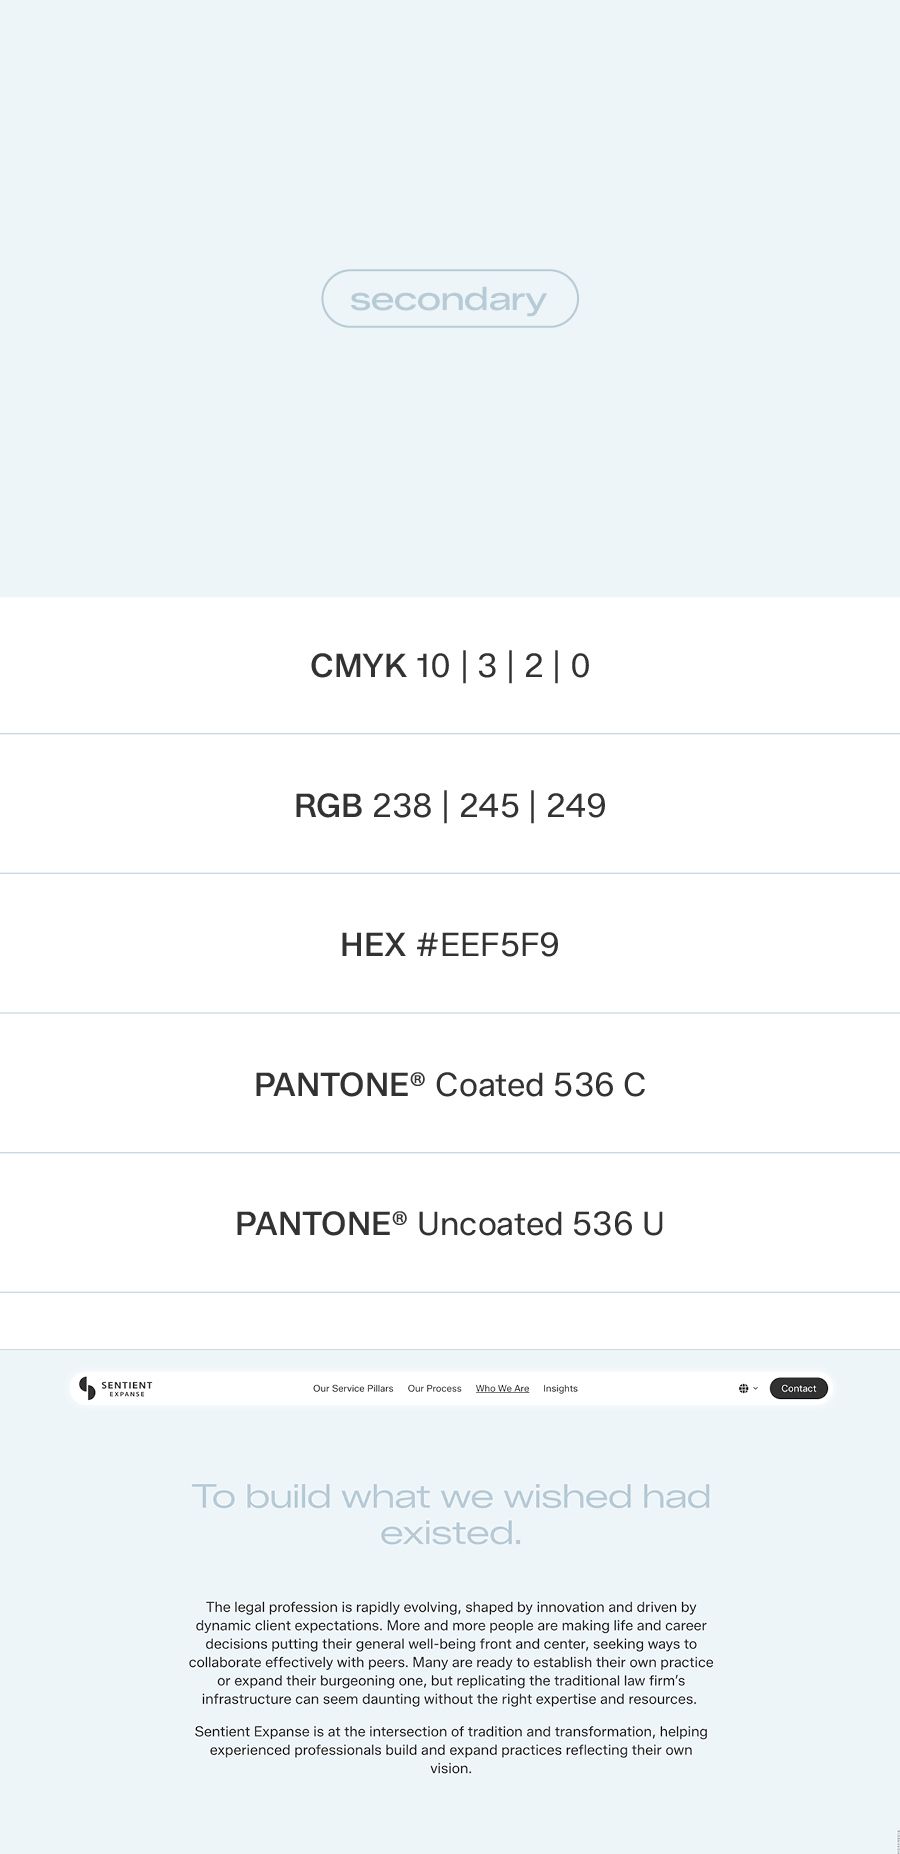Click the SENTIENT EXPANSE wordmark text
The width and height of the screenshot is (900, 1854).
click(127, 1389)
